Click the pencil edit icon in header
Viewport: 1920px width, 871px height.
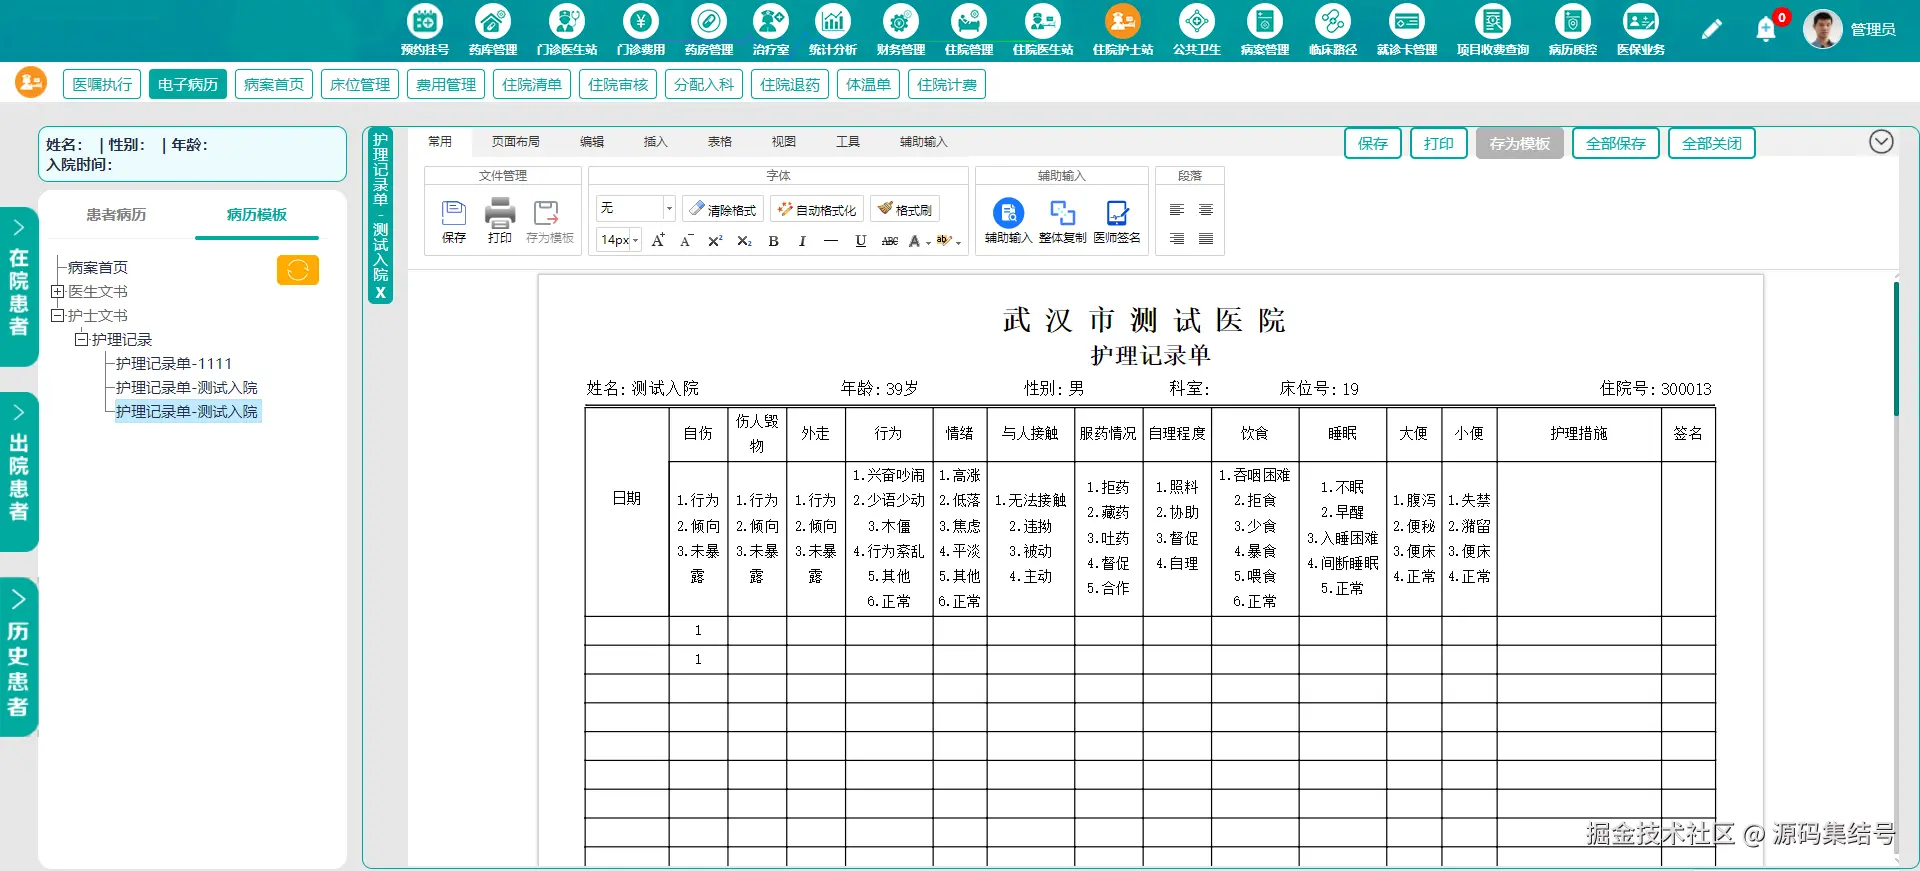pyautogui.click(x=1712, y=29)
